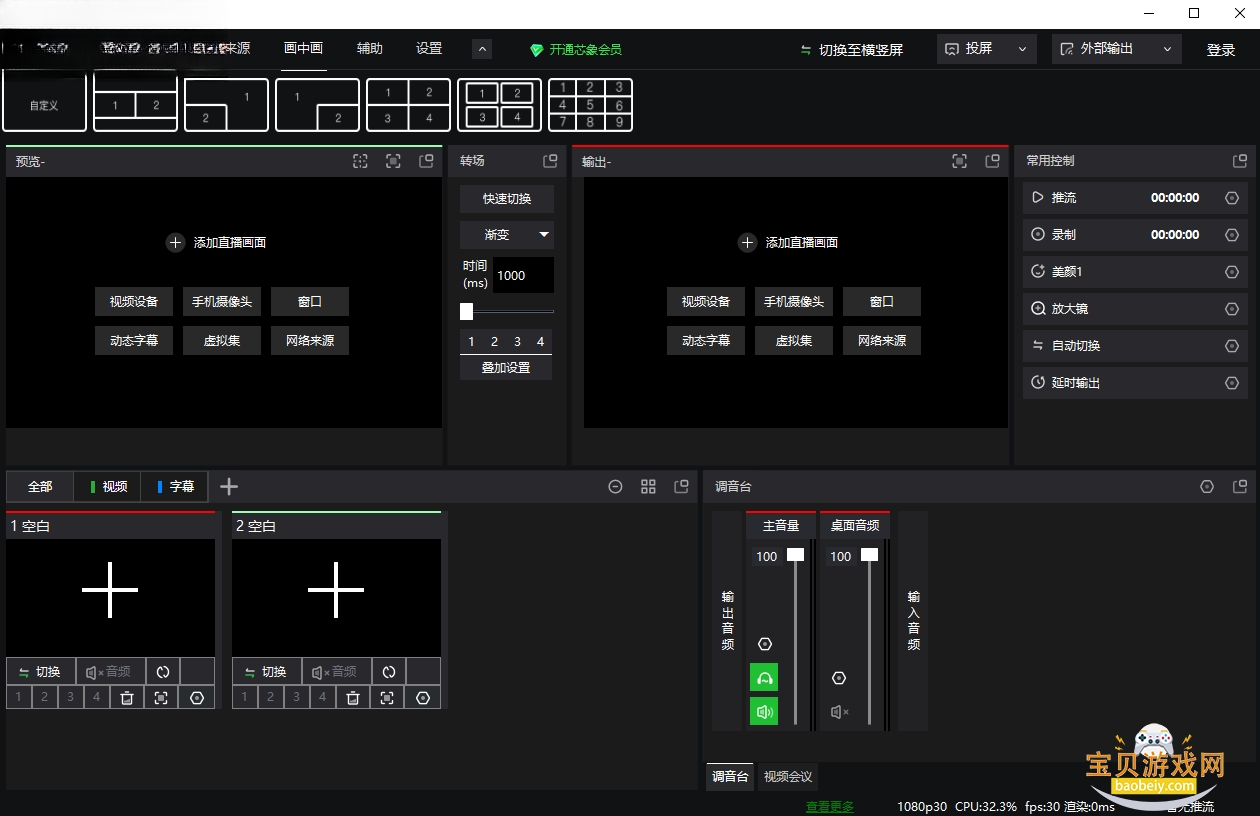Click the 主音量 volume slider handle

click(x=795, y=554)
